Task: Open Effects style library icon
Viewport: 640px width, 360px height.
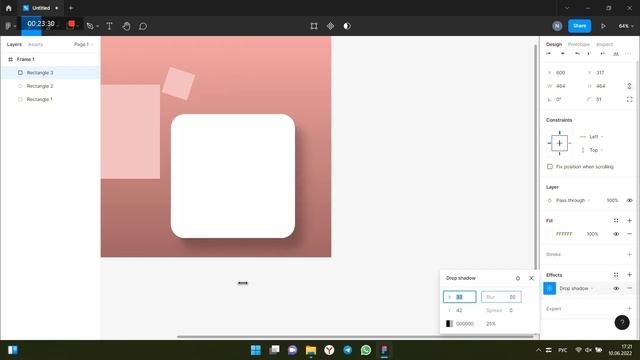Action: [x=616, y=275]
